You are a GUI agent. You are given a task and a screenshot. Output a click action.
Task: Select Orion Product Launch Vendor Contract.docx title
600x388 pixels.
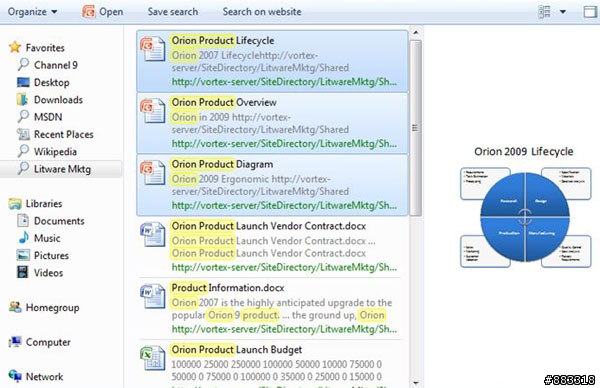pyautogui.click(x=269, y=226)
